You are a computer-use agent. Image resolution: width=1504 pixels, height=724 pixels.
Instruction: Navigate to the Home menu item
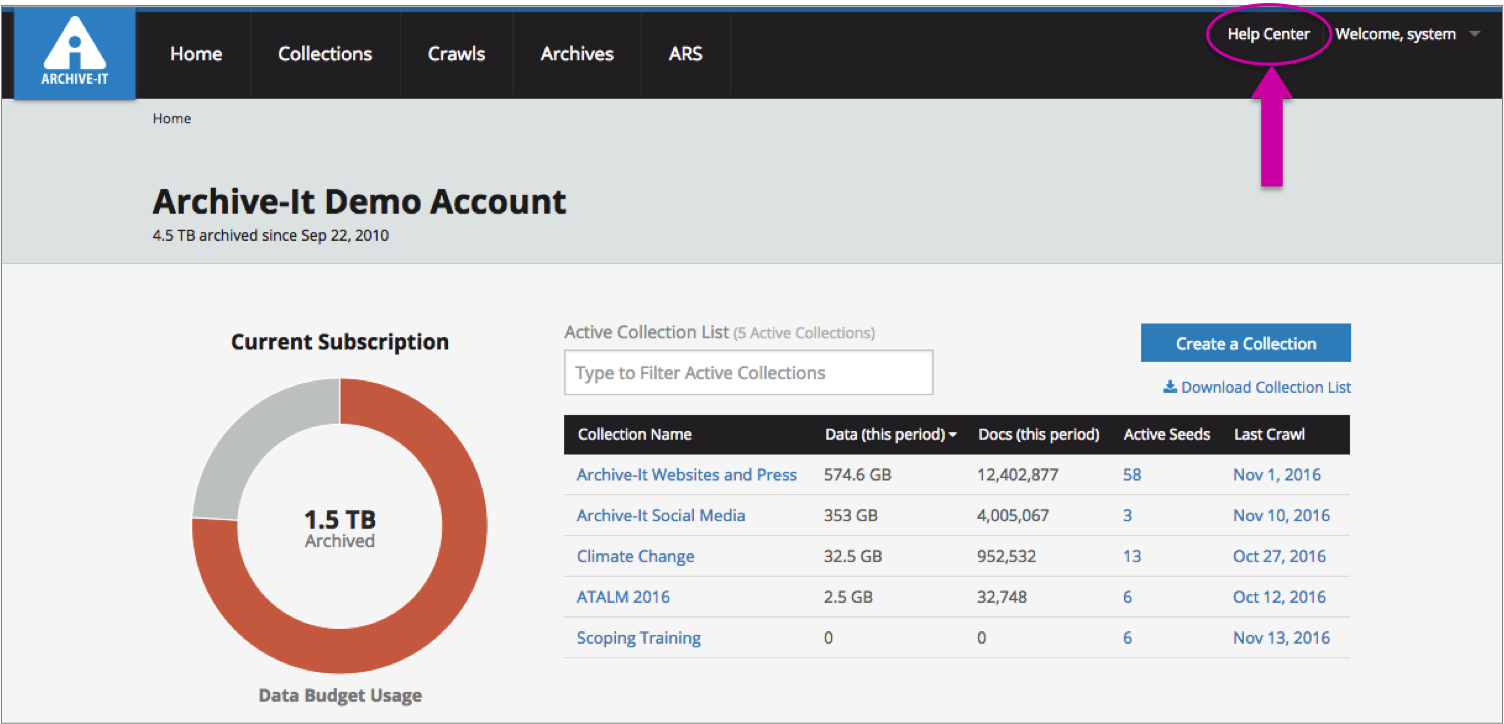tap(196, 54)
